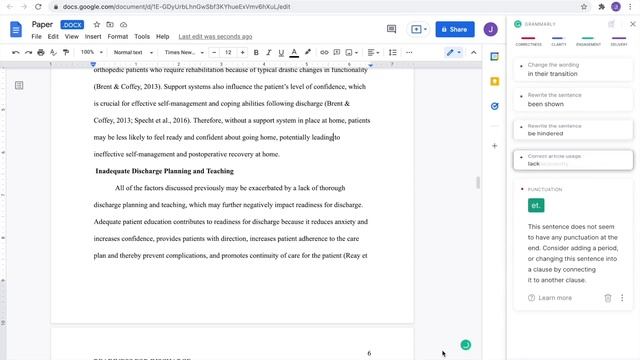Print the document
Screen dimensions: 640x360
(41, 52)
